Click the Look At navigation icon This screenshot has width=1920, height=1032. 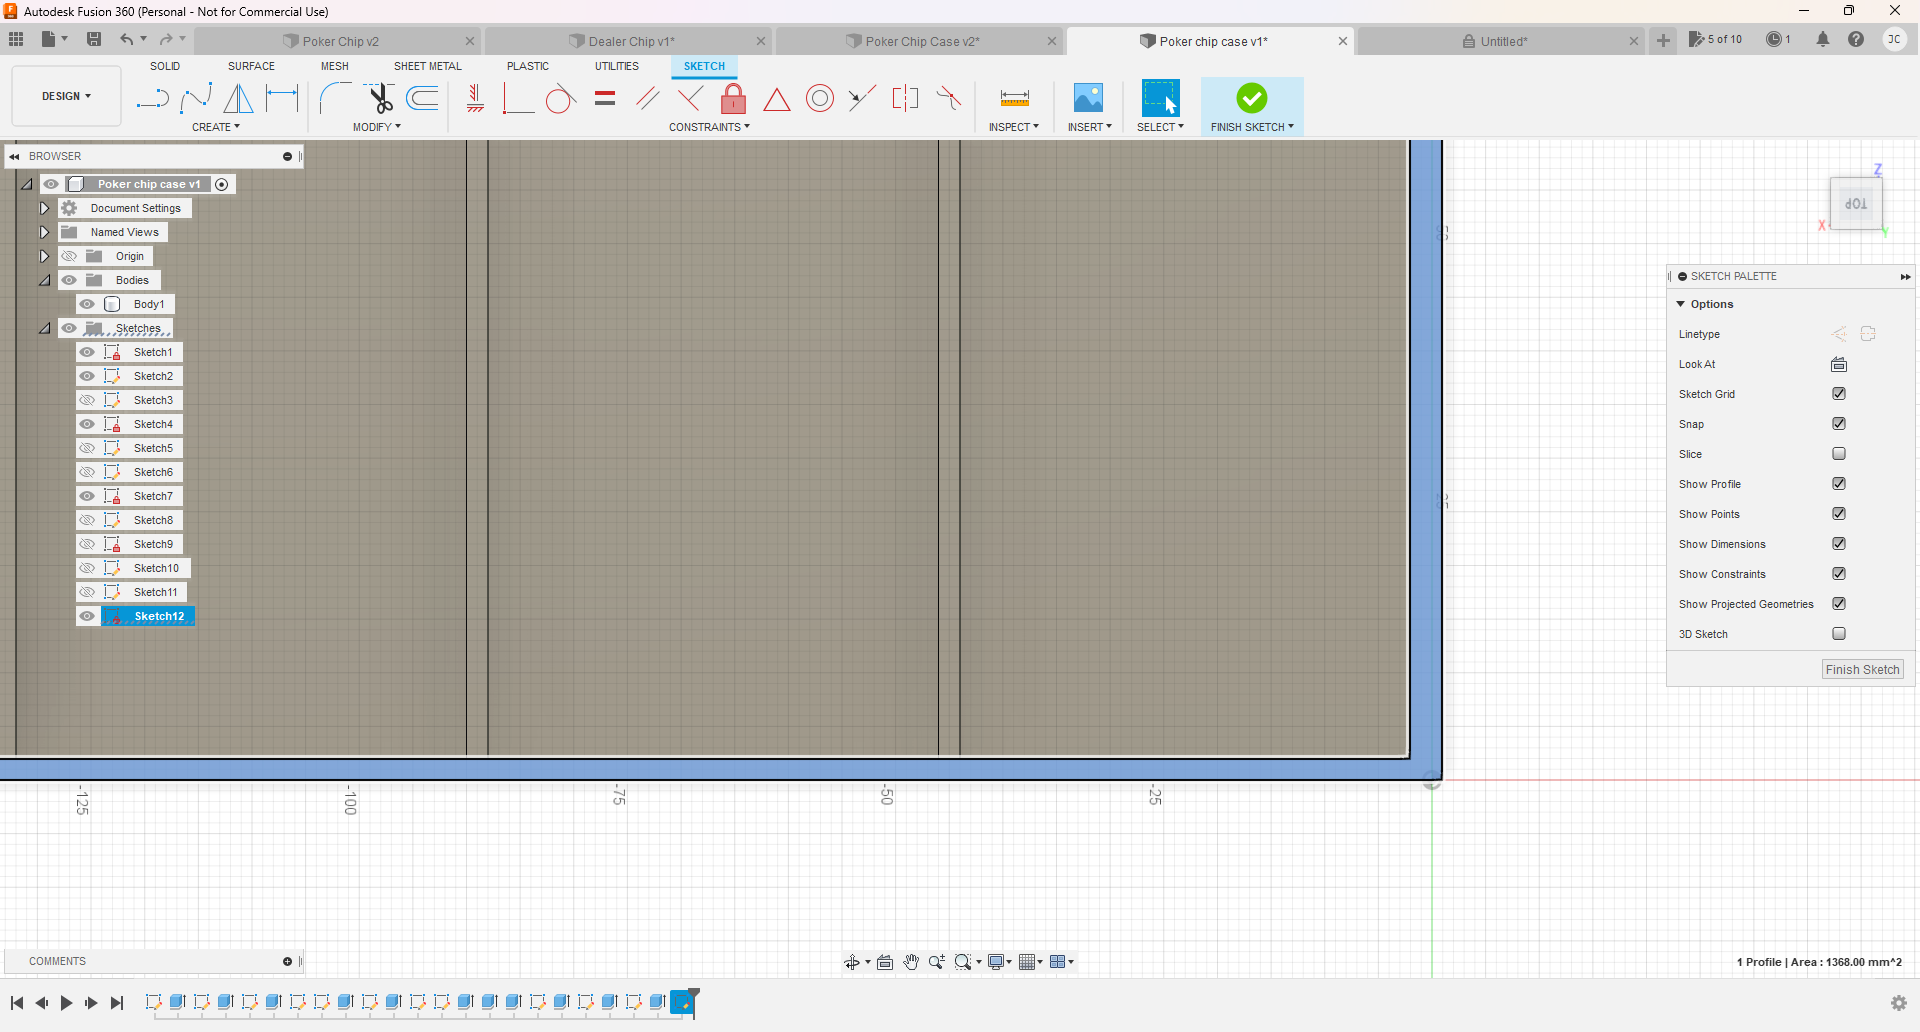[885, 962]
